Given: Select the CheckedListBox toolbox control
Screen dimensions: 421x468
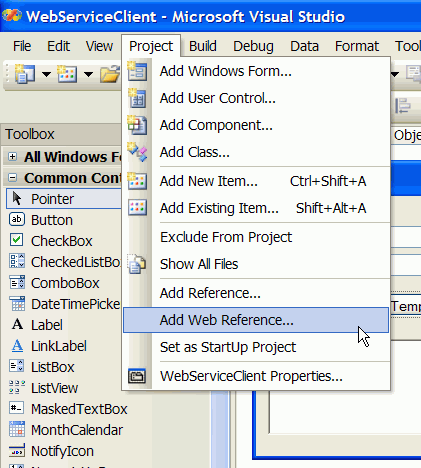Looking at the screenshot, I should 64,262.
